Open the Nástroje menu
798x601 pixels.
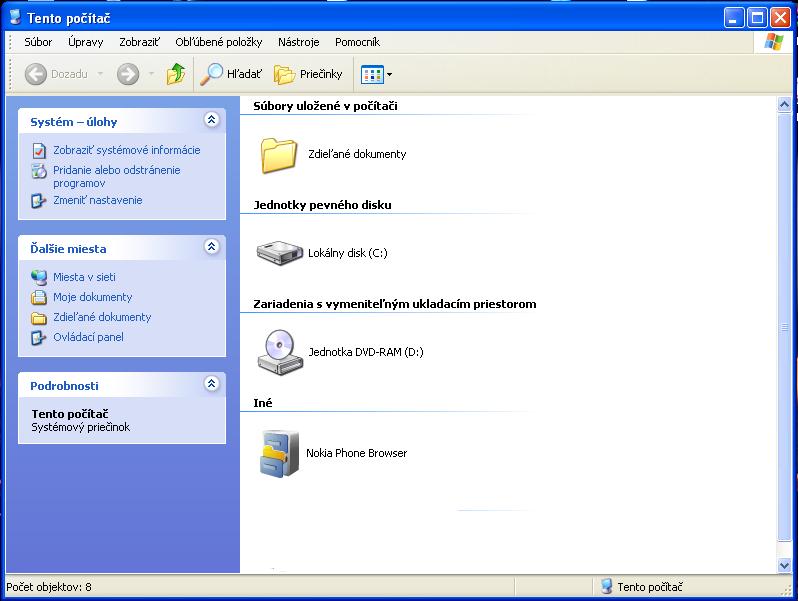tap(298, 42)
